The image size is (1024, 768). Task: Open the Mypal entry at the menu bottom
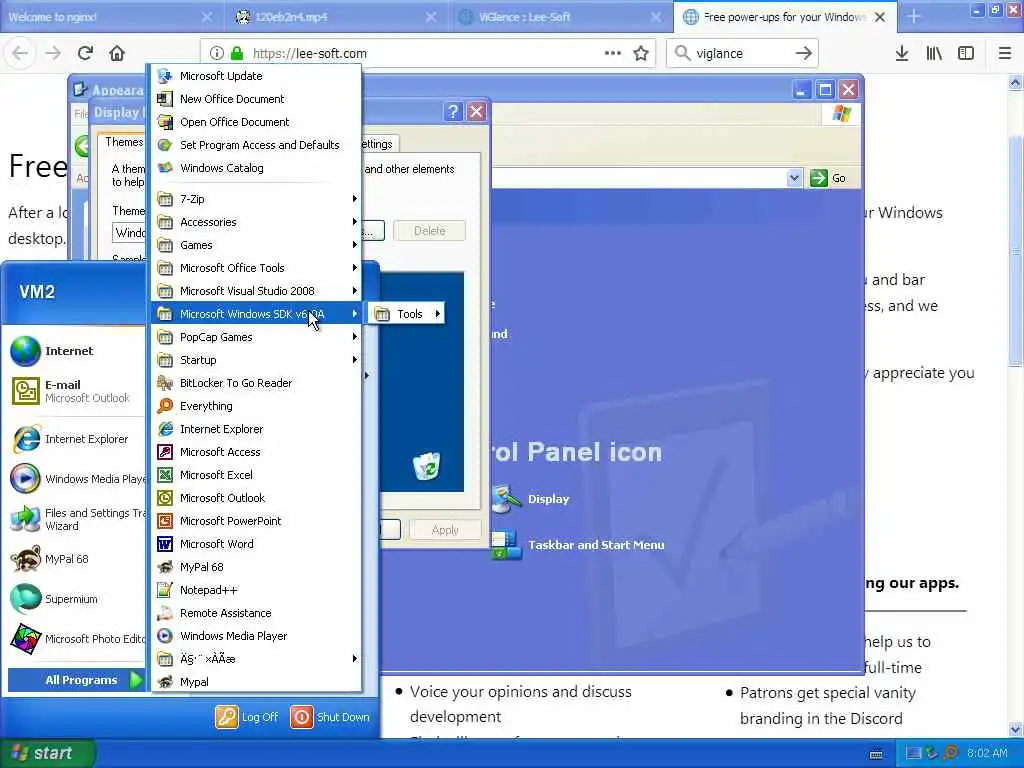pos(256,682)
